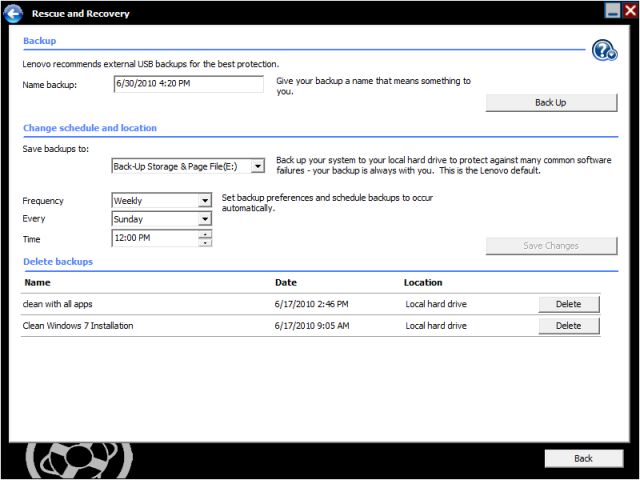The image size is (640, 480).
Task: Minimize the Rescue and Recovery window
Action: pos(612,11)
